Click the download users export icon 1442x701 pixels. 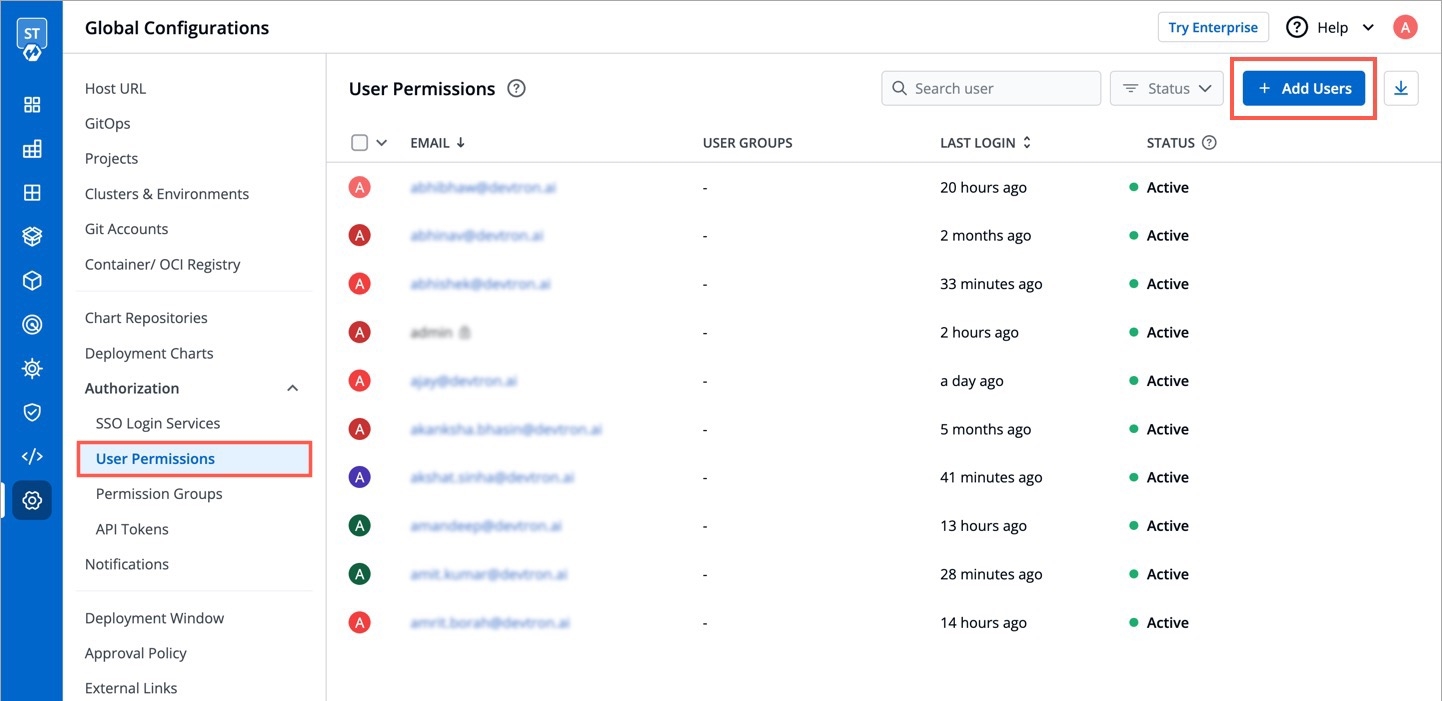click(x=1401, y=88)
